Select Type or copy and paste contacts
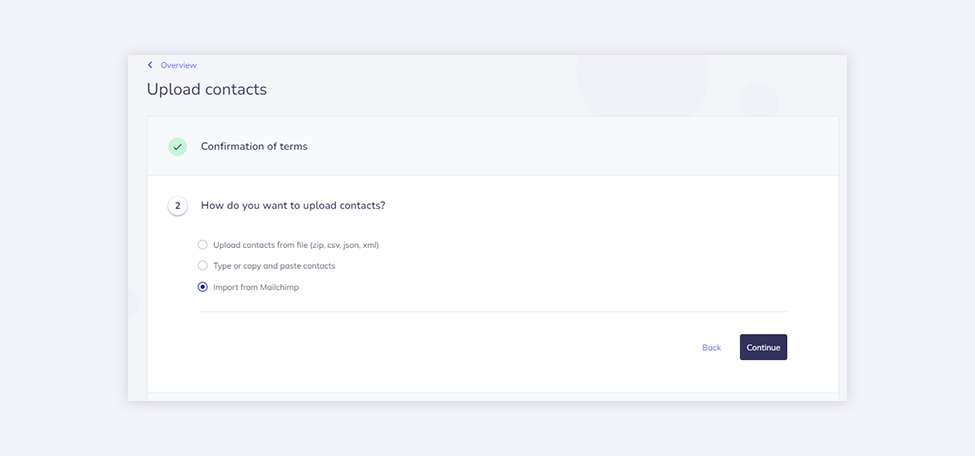The height and width of the screenshot is (456, 975). click(203, 266)
